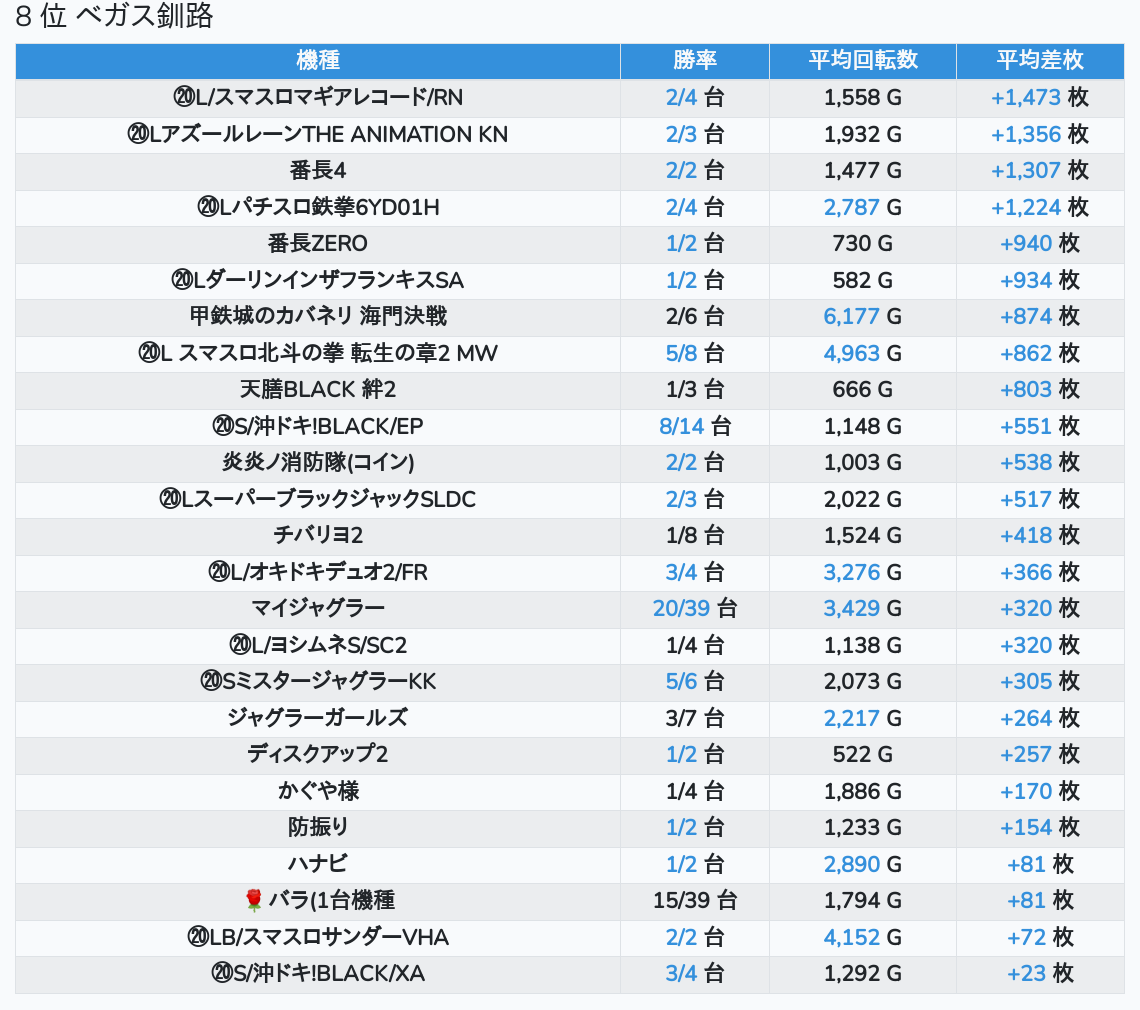The width and height of the screenshot is (1140, 1010).
Task: Click the ⑳ symbol before L/スマスロマギアレコード/RN
Action: tap(183, 98)
